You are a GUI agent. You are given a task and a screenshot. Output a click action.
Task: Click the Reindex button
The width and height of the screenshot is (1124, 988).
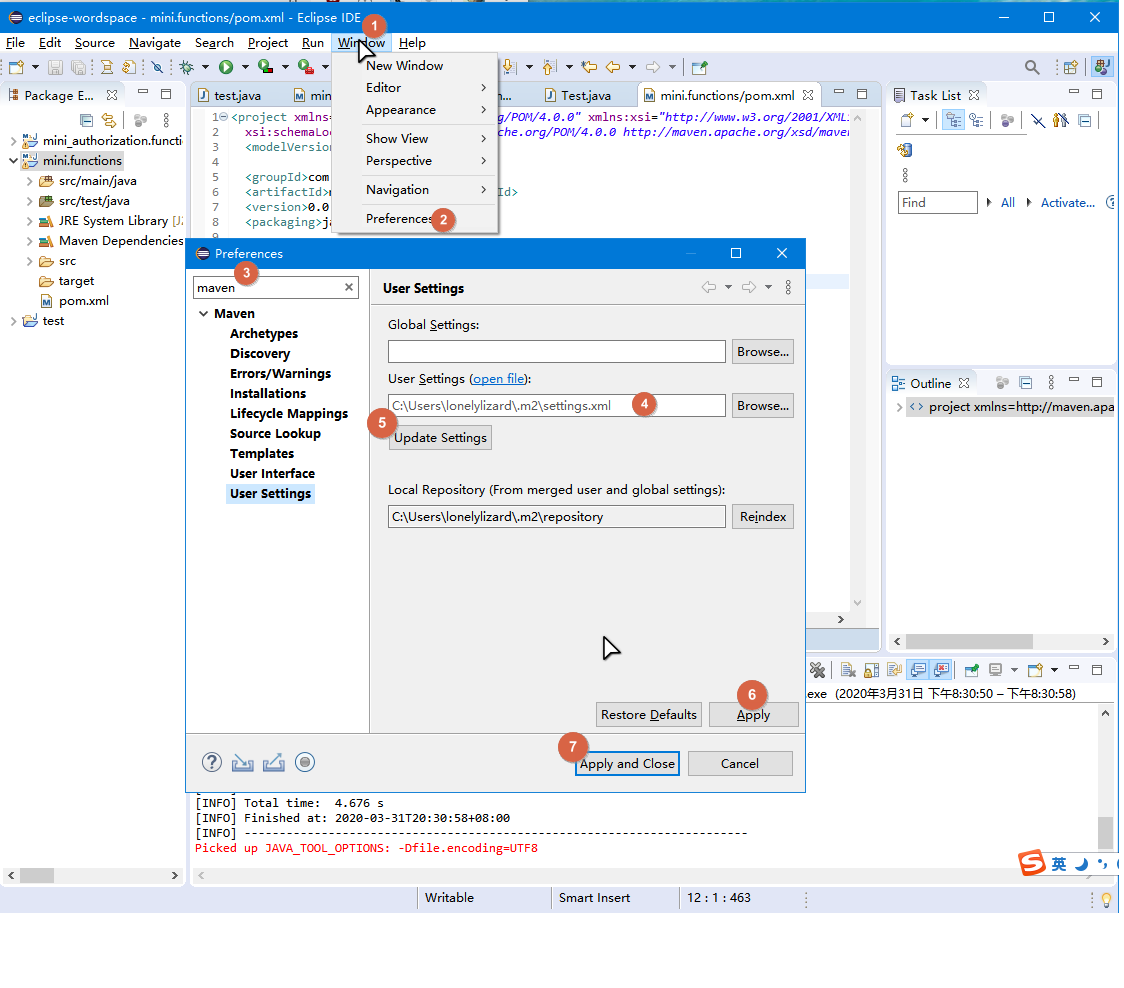pyautogui.click(x=763, y=517)
